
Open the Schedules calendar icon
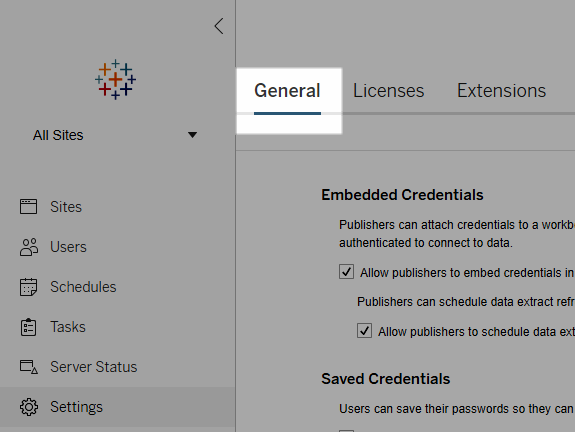28,287
